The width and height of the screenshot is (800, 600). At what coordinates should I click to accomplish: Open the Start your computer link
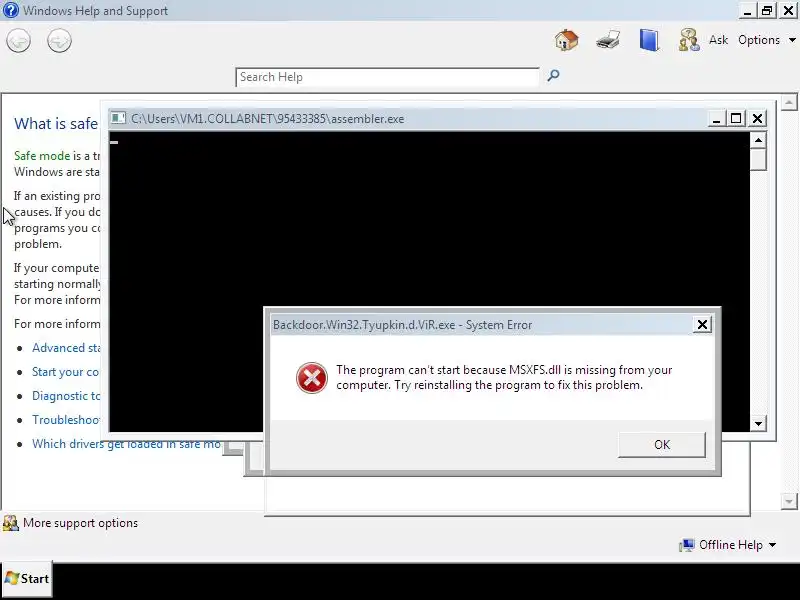(x=65, y=372)
